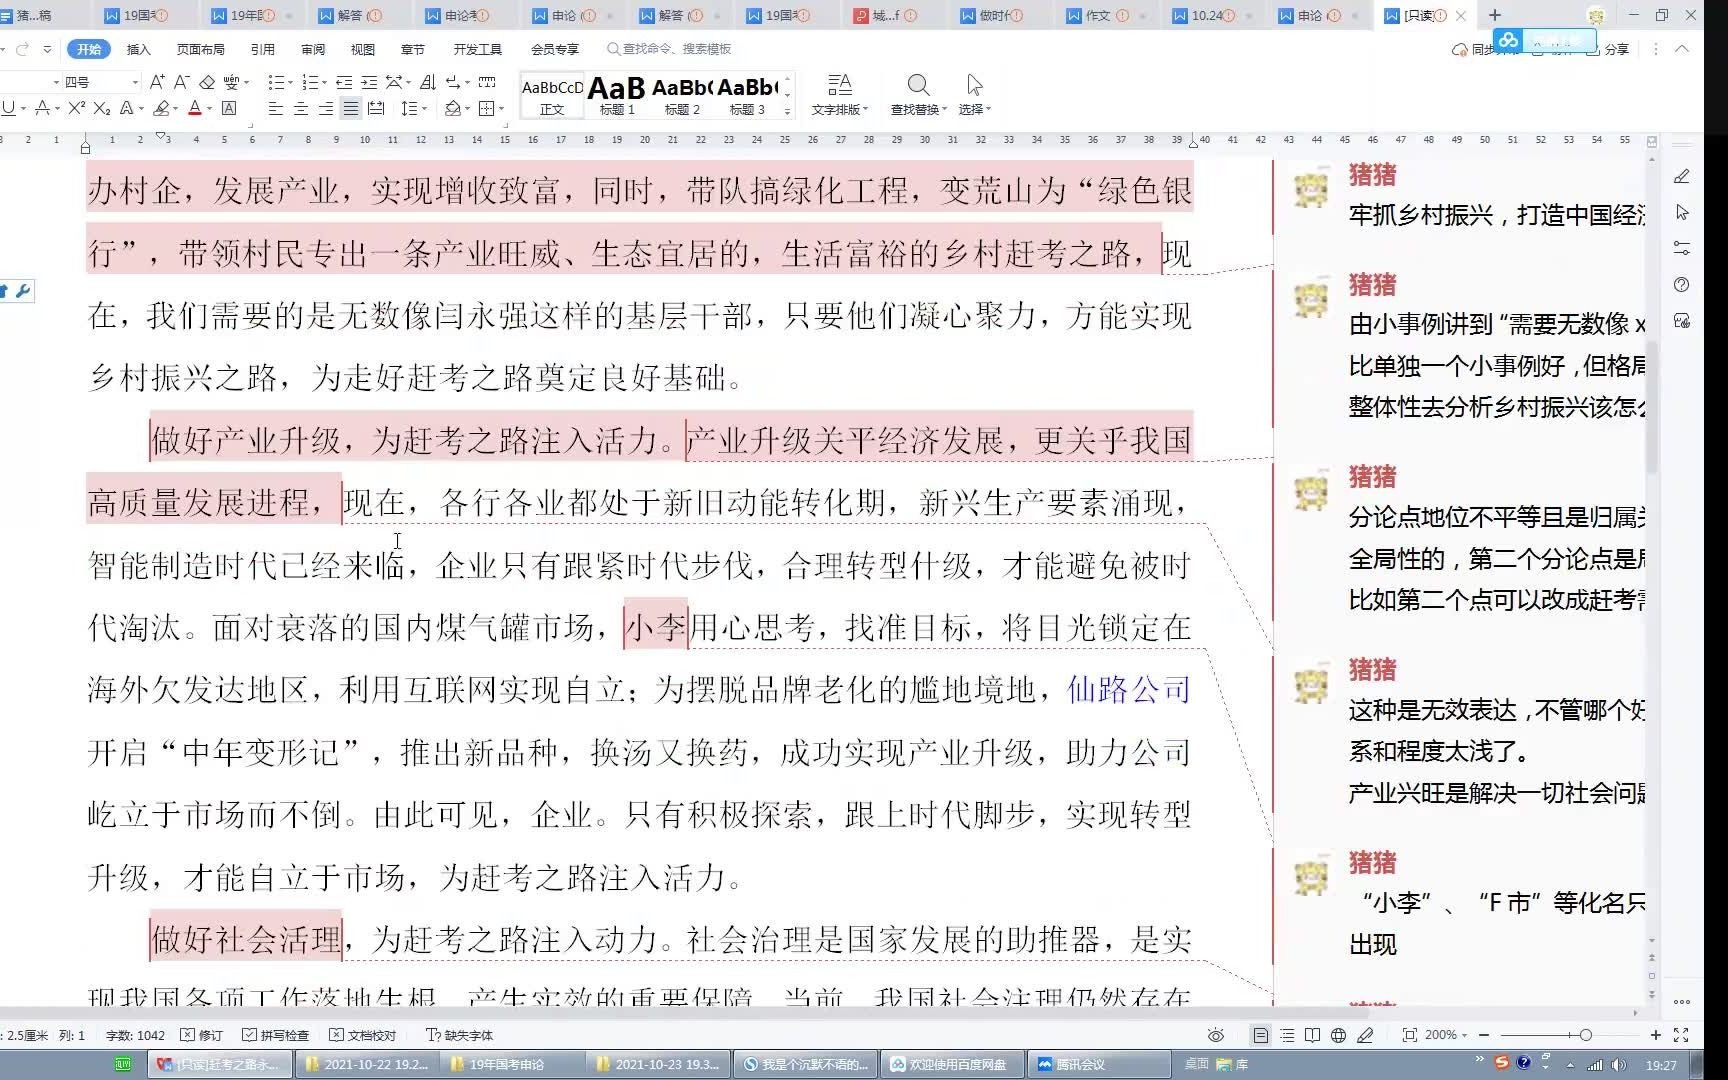Collapse the ribbon with the chevron
This screenshot has width=1728, height=1080.
click(x=1682, y=49)
